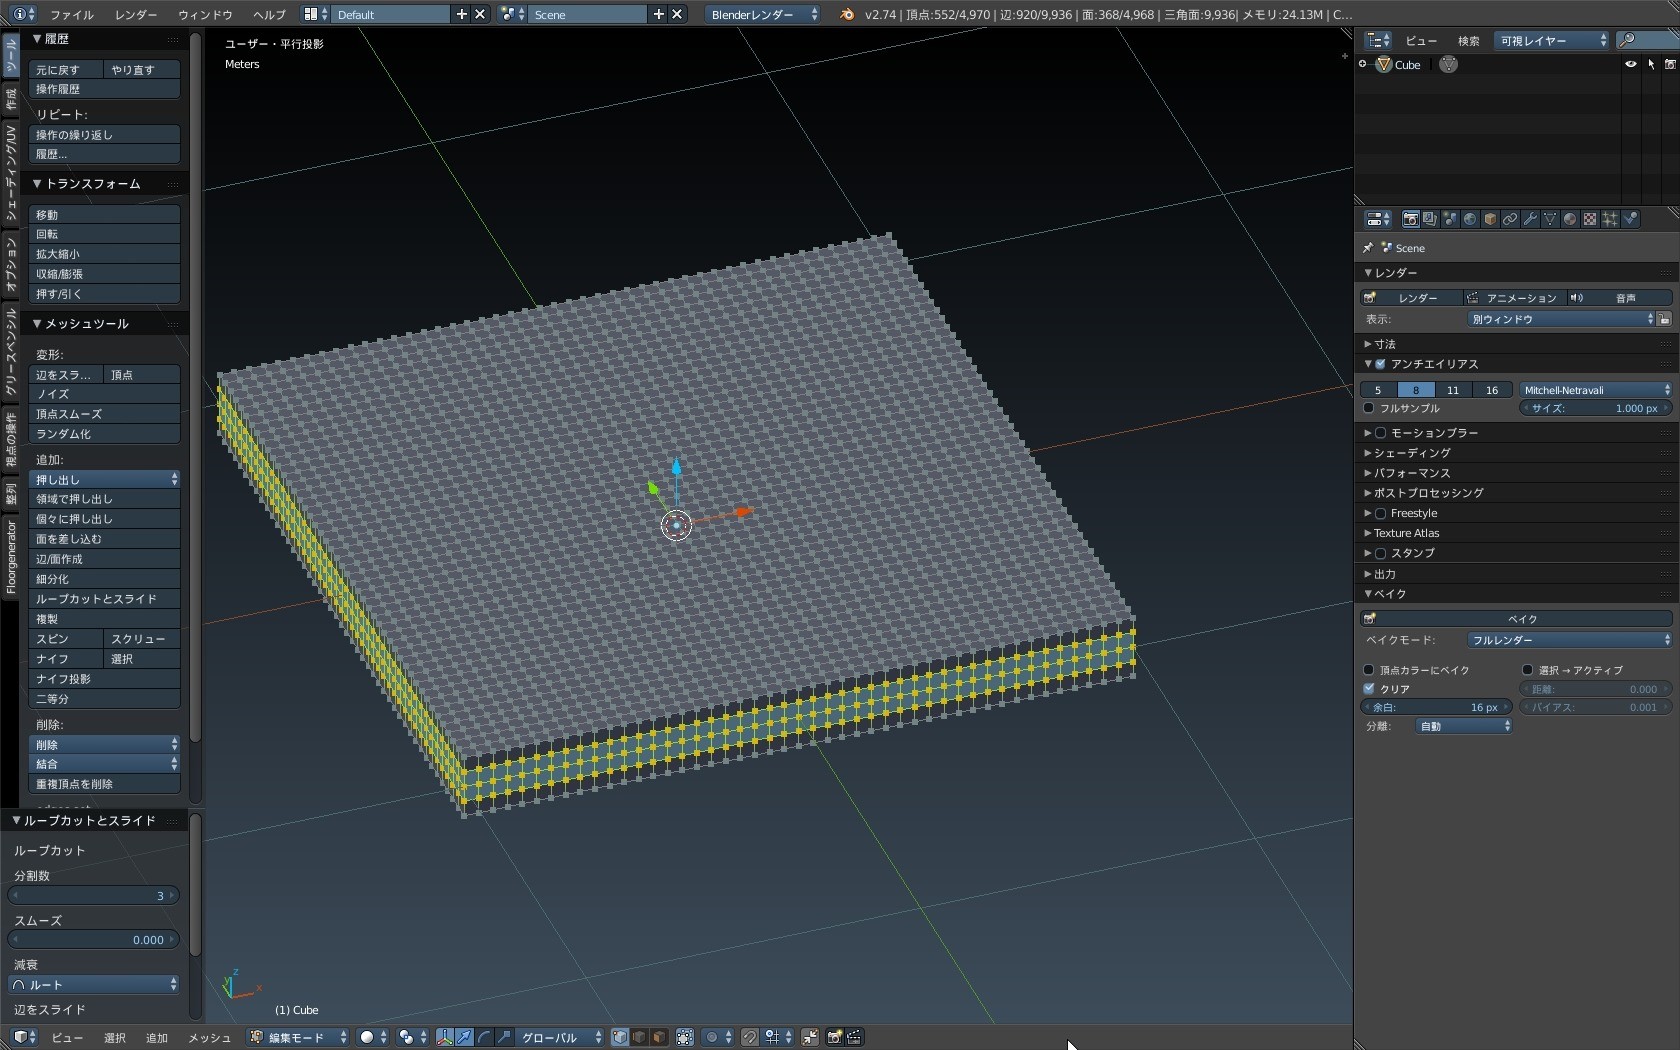Open the Object constraints chain-link icon
Screen dimensions: 1680x1050
tap(1510, 219)
